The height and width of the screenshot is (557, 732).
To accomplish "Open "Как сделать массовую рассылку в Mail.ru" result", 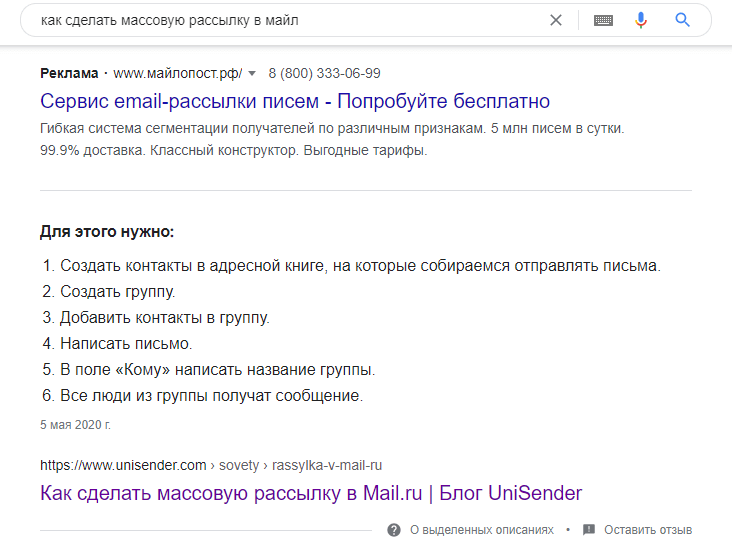I will [311, 493].
